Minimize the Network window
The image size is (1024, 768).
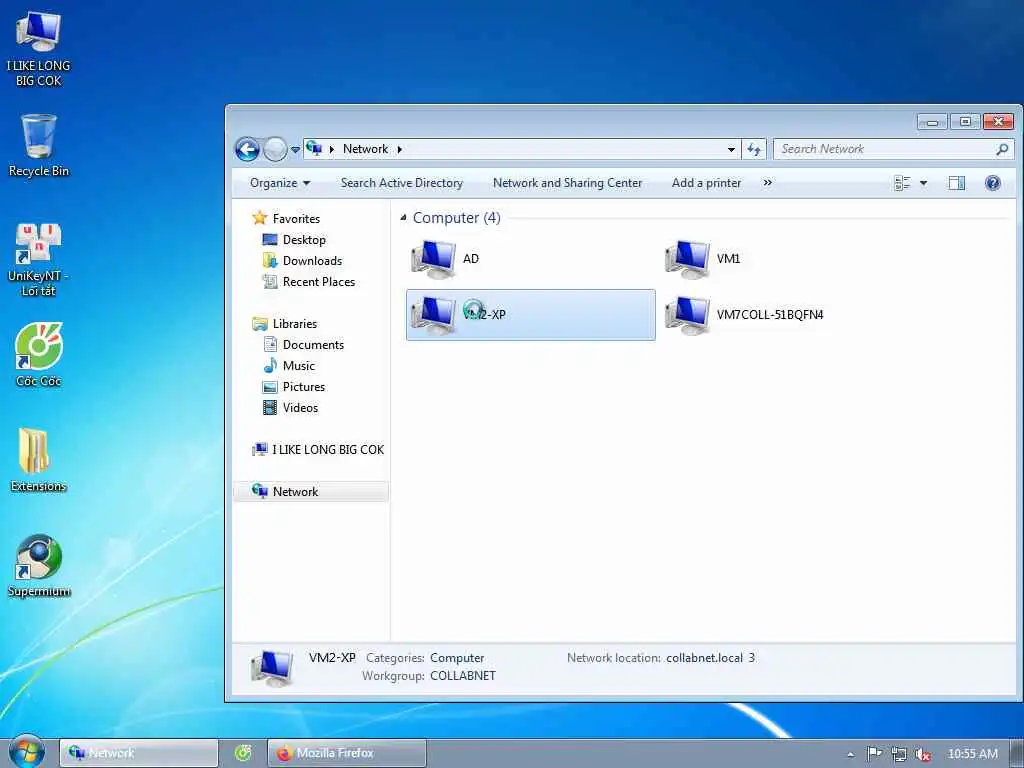pos(932,121)
